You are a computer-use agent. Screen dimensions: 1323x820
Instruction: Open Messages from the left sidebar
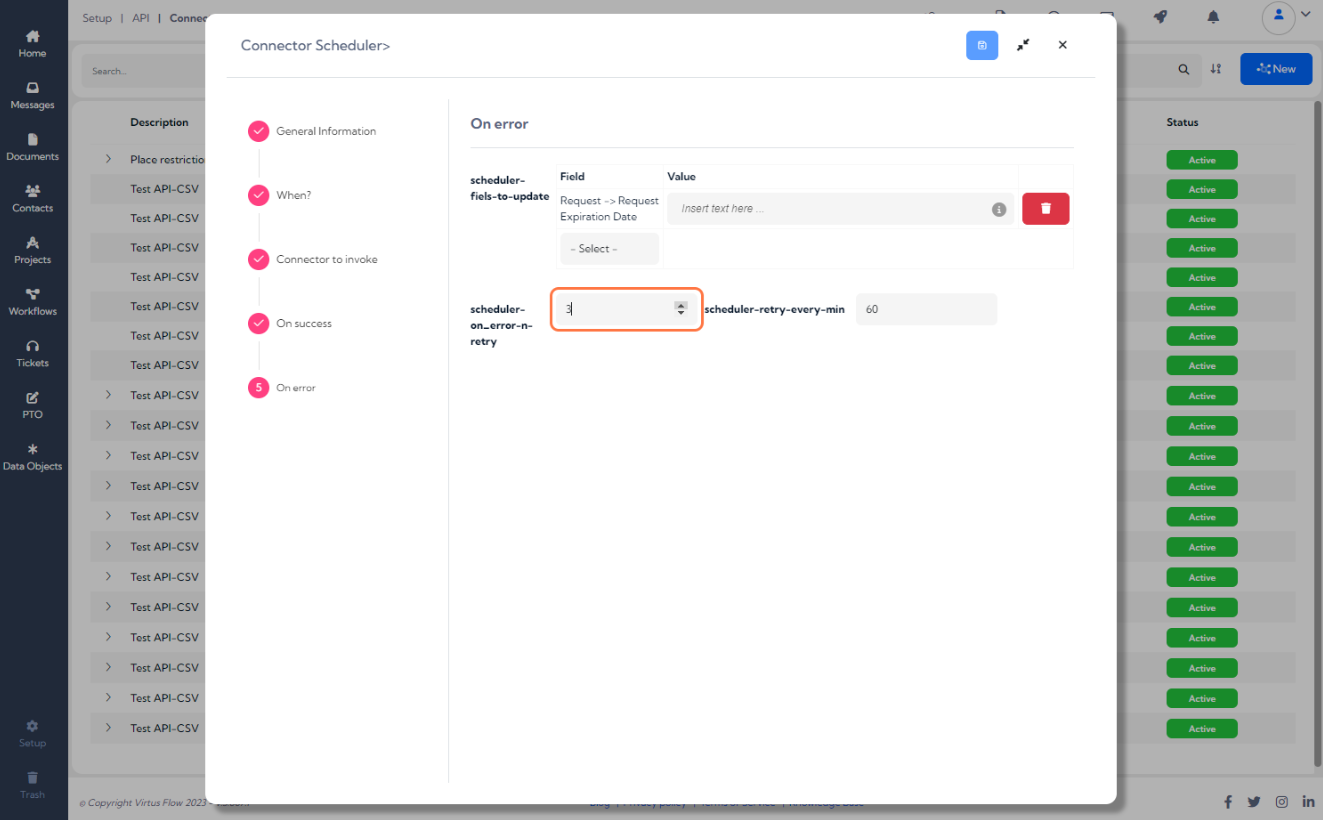(32, 96)
